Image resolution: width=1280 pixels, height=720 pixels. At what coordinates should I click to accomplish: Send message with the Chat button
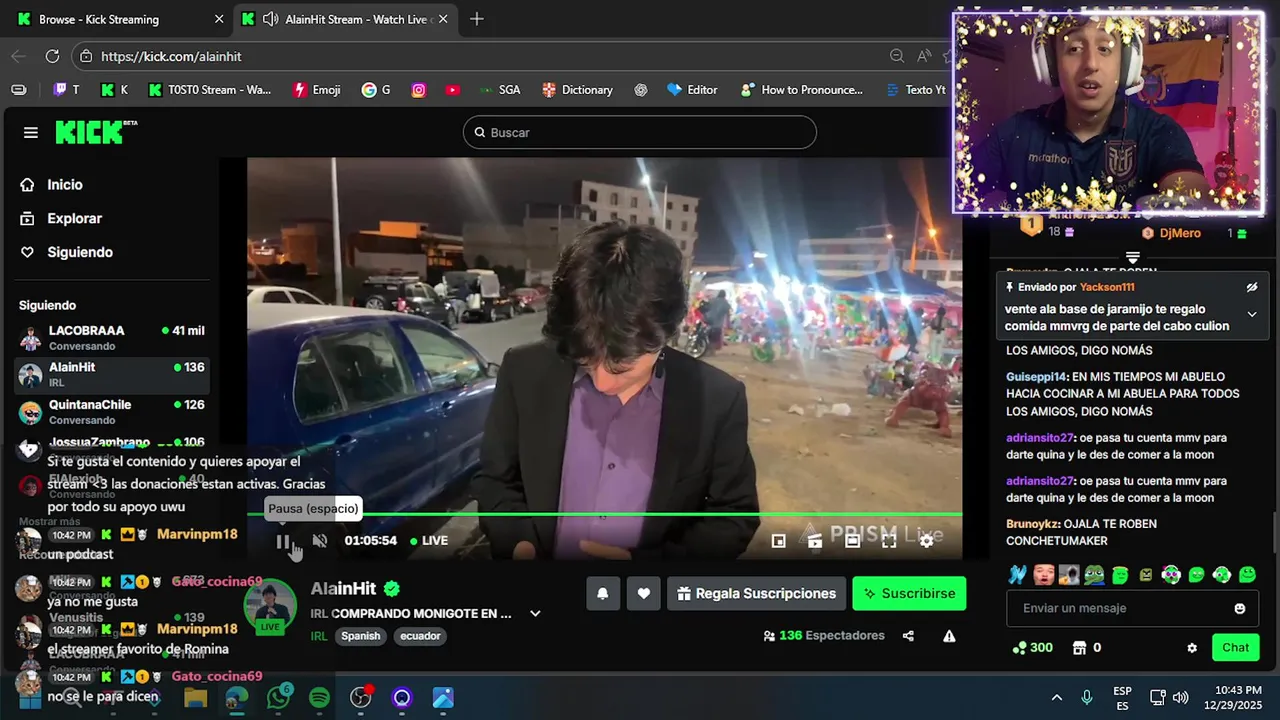click(x=1235, y=648)
